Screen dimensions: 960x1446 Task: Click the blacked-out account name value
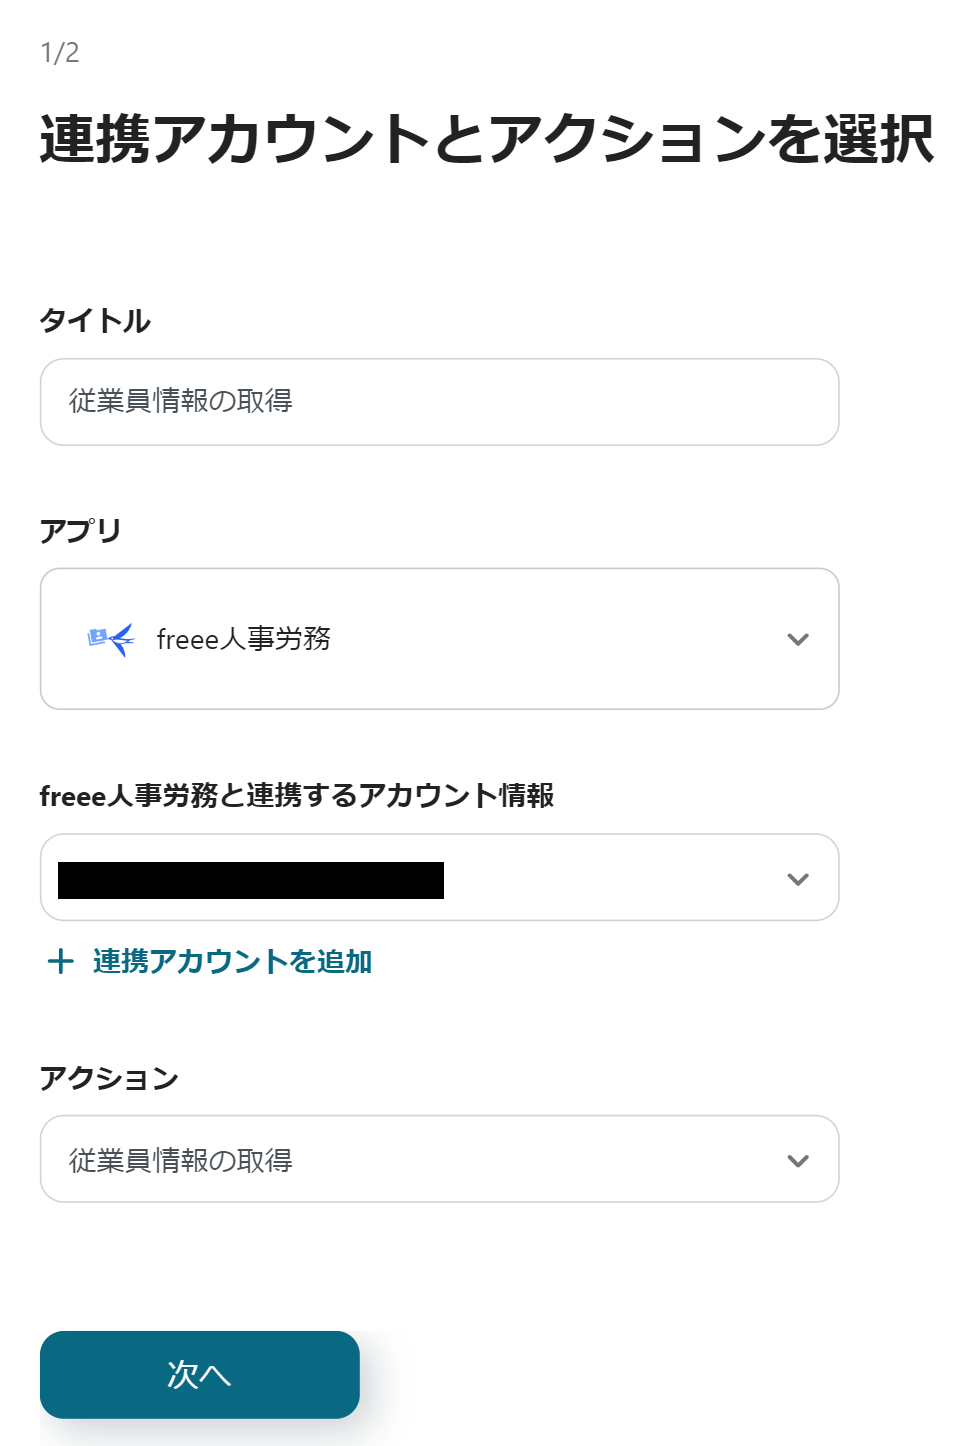[251, 881]
